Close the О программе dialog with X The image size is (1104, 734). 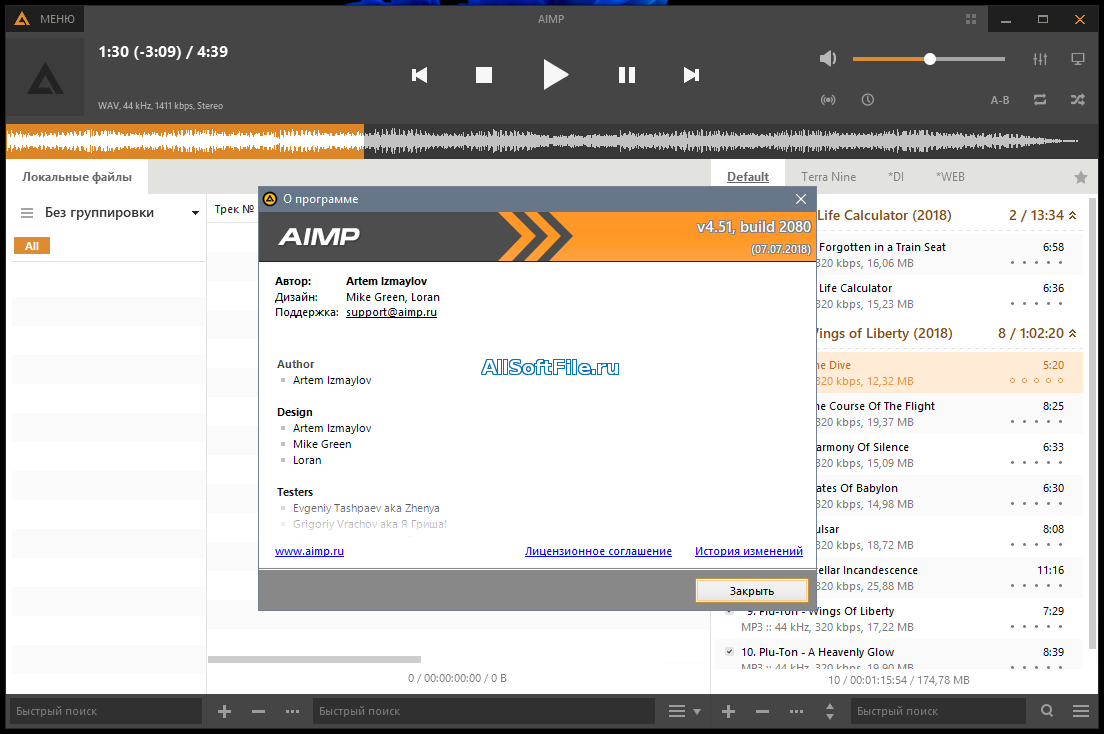click(801, 199)
